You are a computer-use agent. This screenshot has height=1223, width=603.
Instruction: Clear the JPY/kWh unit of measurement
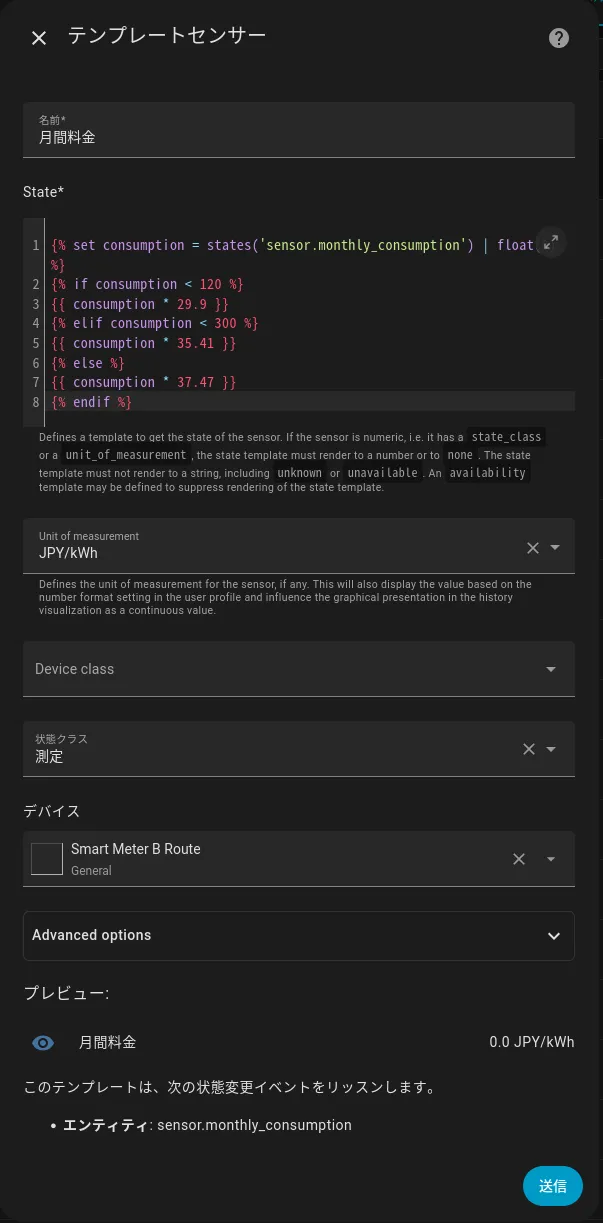click(x=532, y=547)
